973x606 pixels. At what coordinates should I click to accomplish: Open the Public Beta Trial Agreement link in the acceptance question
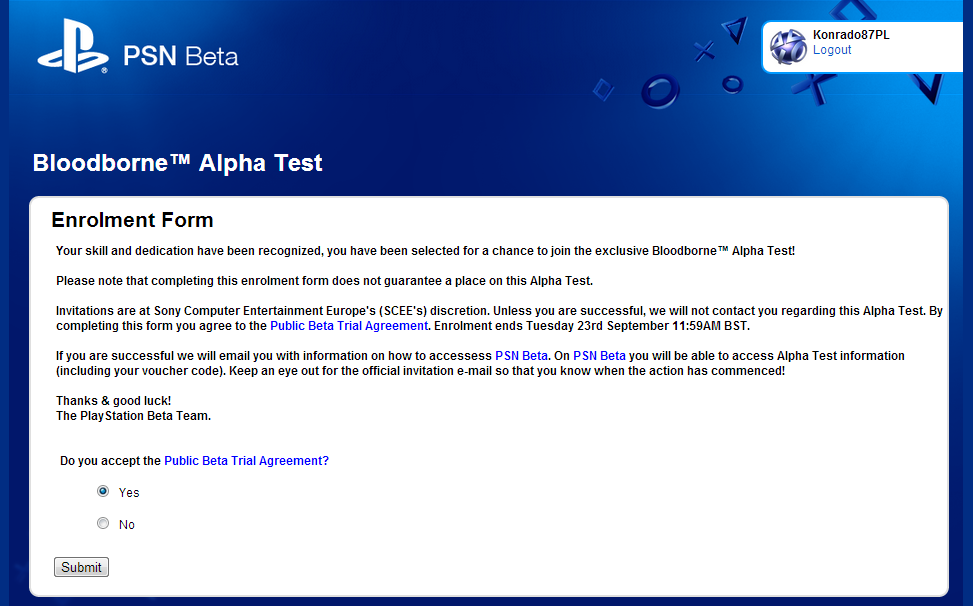(x=246, y=461)
